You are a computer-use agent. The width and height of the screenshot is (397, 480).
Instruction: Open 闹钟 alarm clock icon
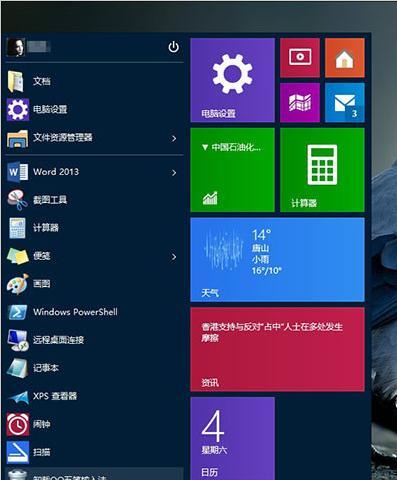point(17,424)
